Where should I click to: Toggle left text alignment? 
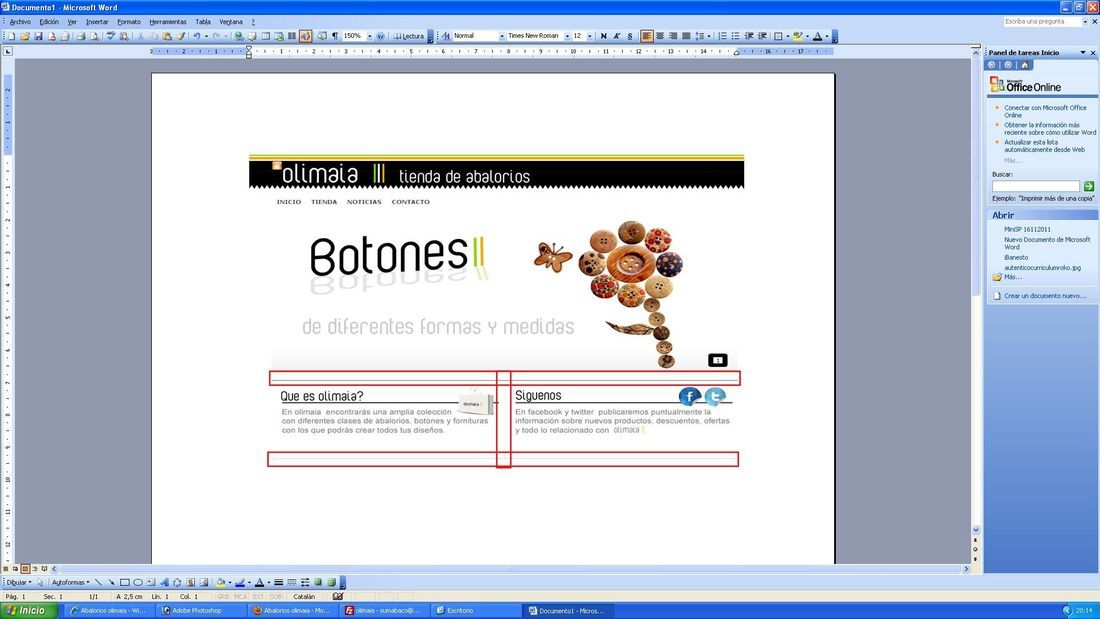tap(647, 36)
